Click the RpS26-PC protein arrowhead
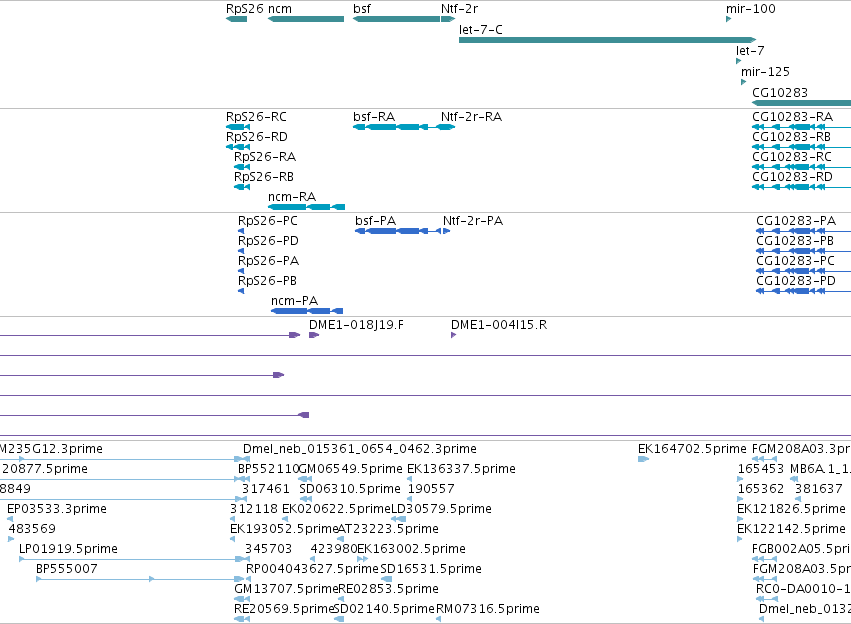This screenshot has width=851, height=624. (x=241, y=231)
